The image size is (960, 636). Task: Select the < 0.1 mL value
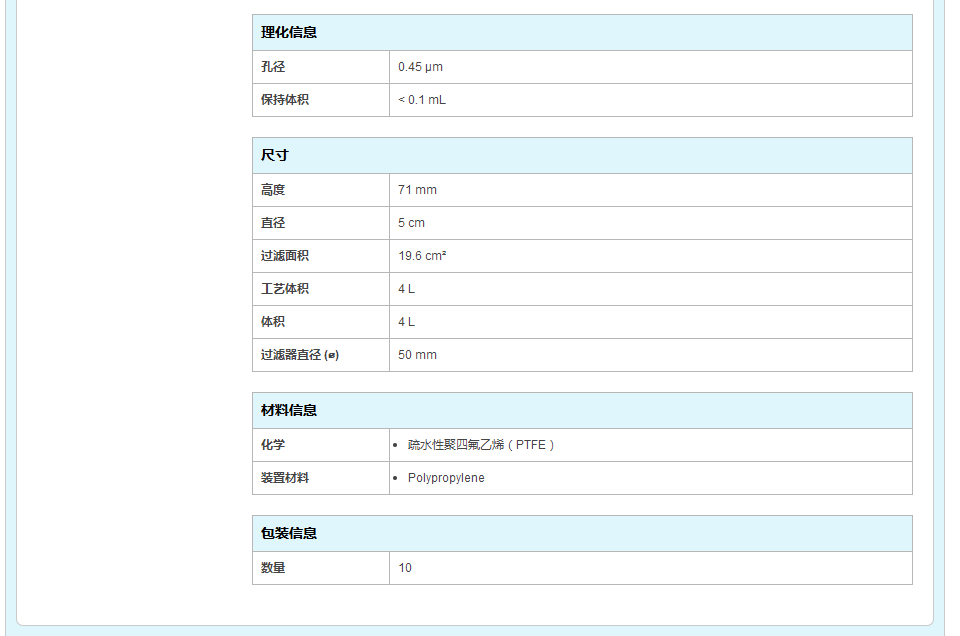(420, 100)
